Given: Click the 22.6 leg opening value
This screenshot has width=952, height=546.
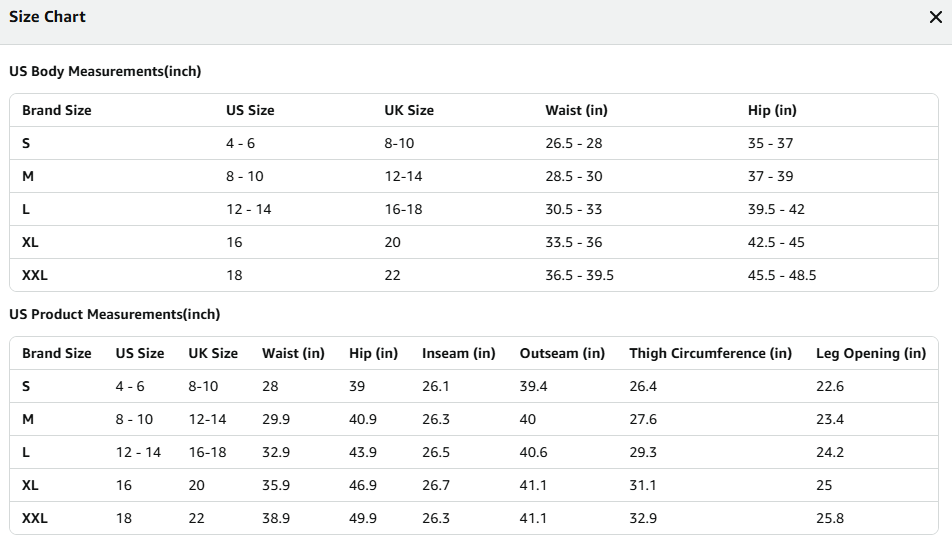Looking at the screenshot, I should point(830,386).
